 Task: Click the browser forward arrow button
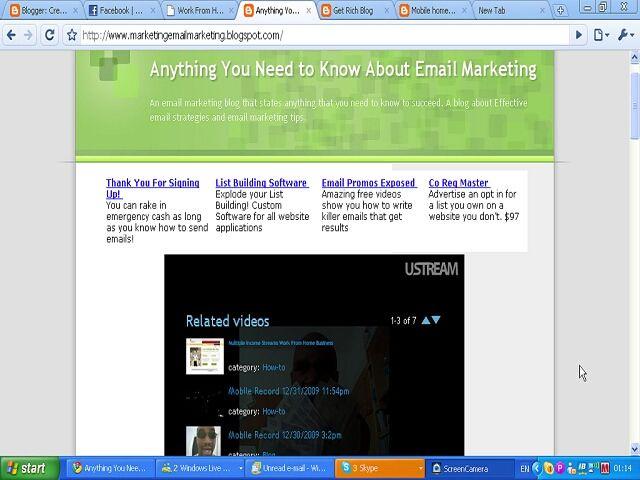tap(28, 35)
